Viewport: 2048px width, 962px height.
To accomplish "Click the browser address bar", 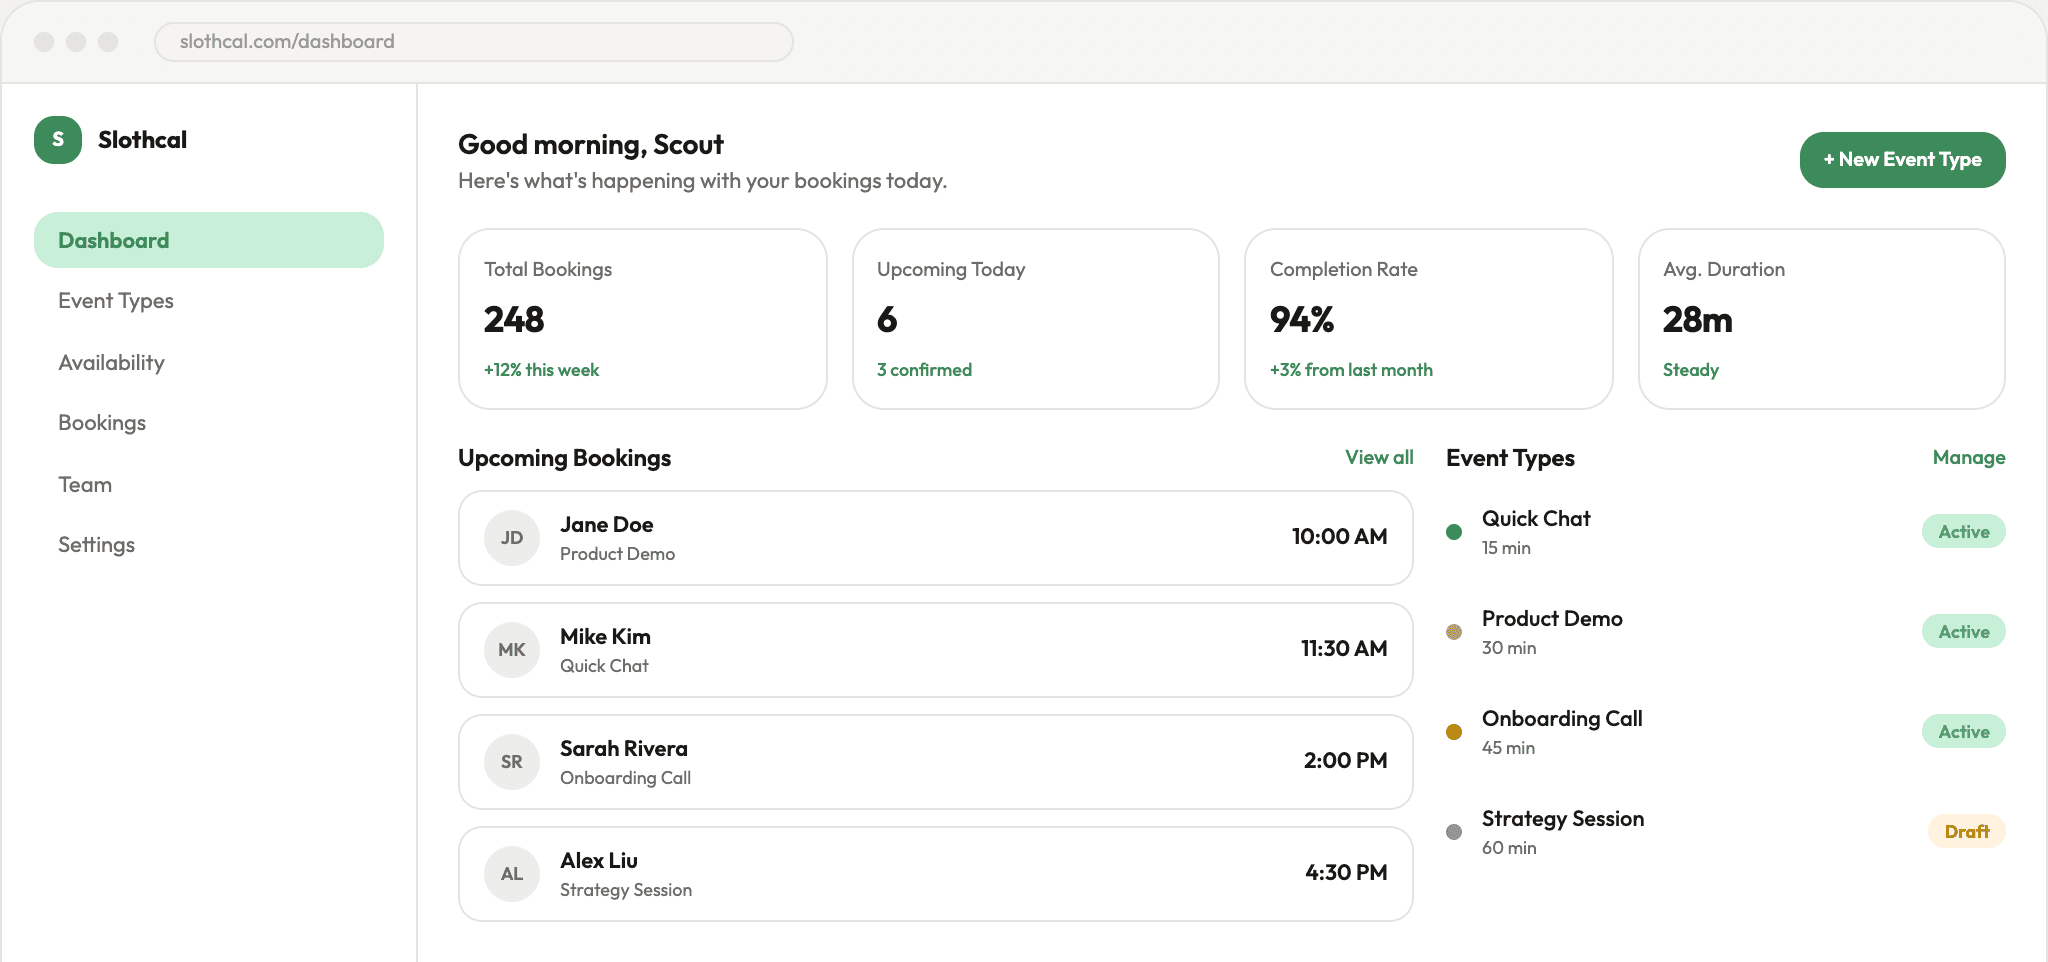I will (x=473, y=41).
